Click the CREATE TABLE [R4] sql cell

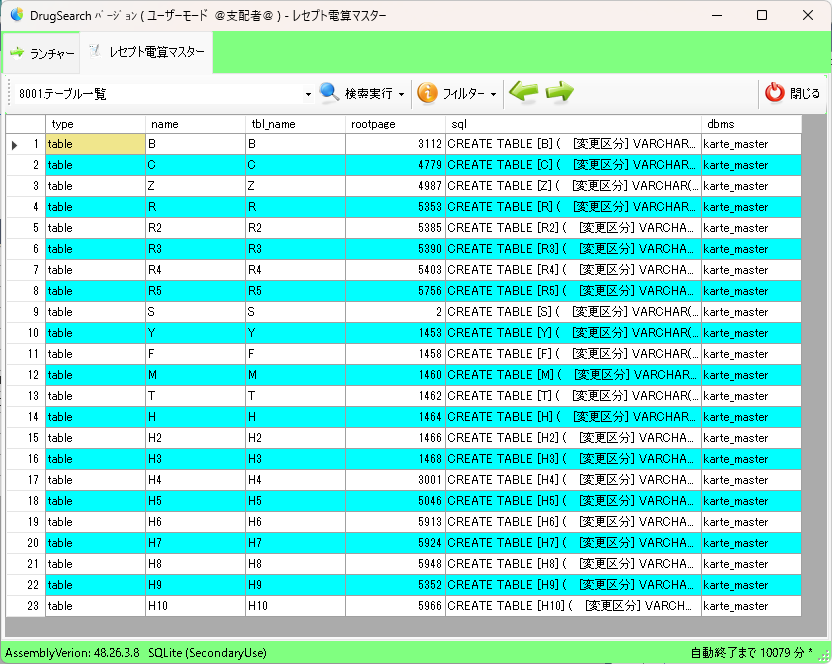pyautogui.click(x=574, y=270)
